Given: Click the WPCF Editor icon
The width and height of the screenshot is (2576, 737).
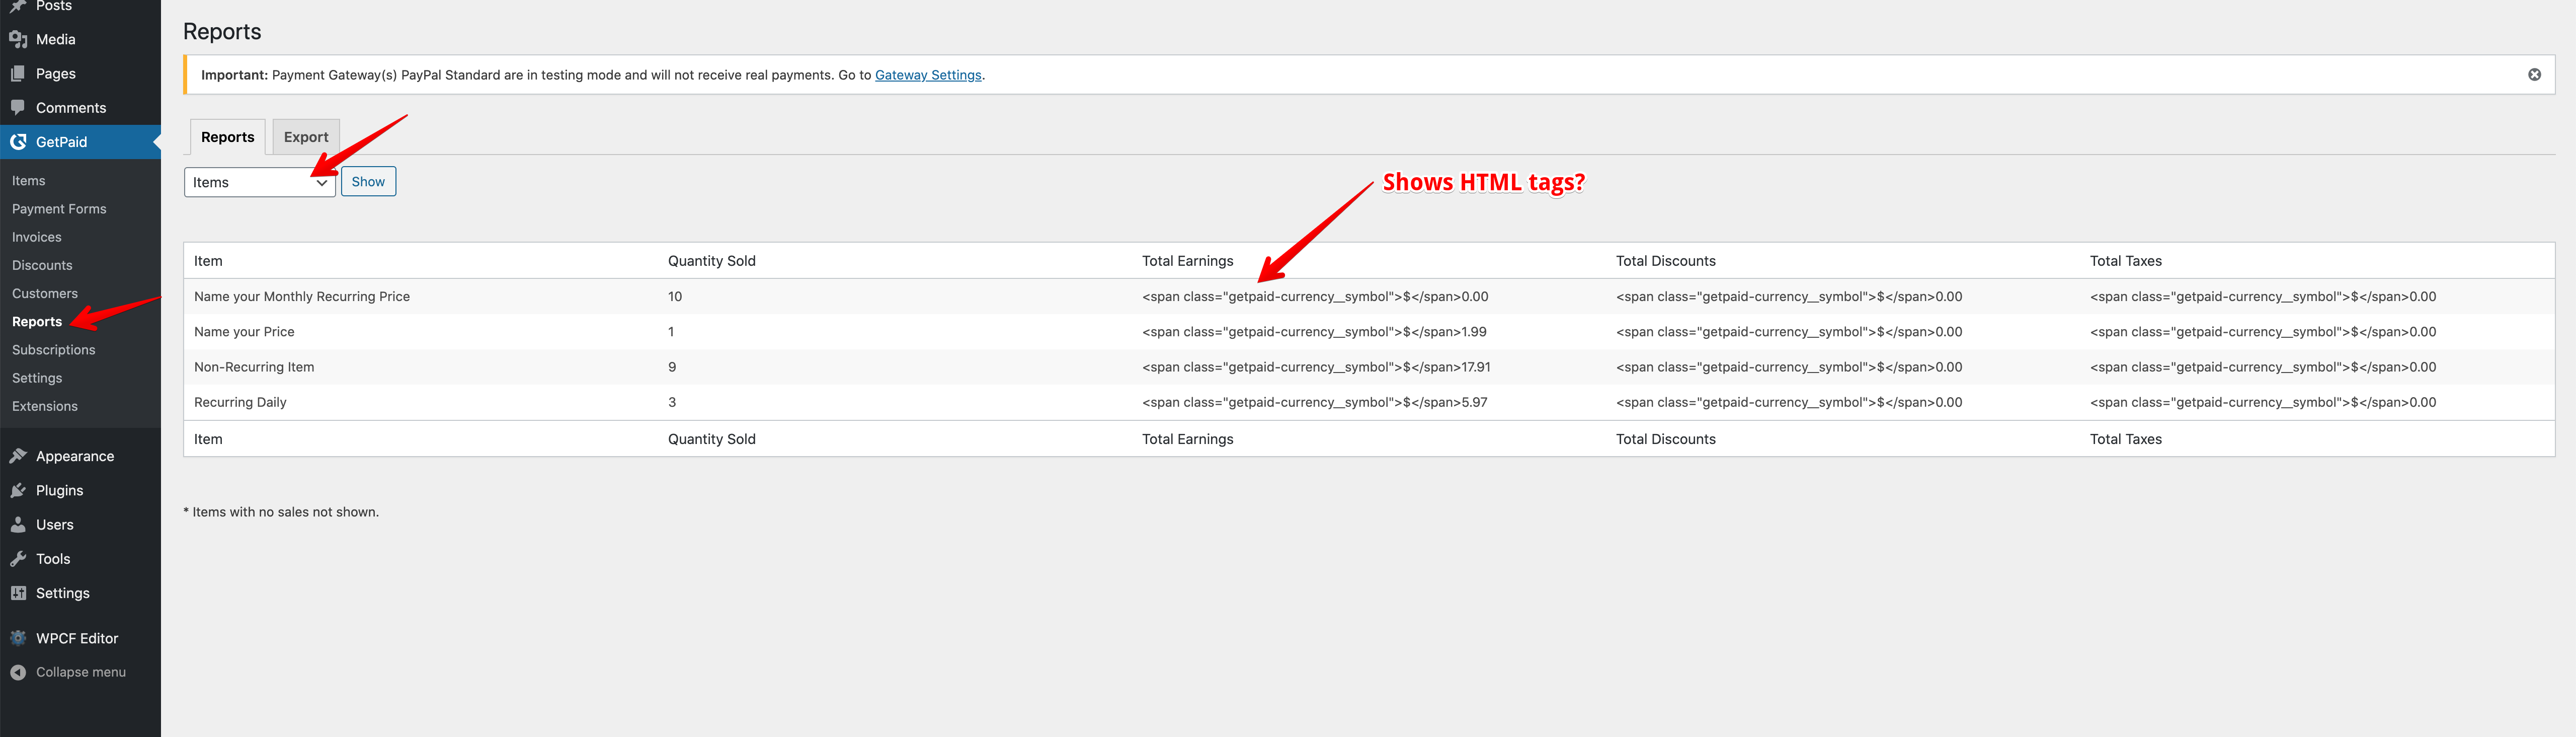Looking at the screenshot, I should tap(18, 637).
